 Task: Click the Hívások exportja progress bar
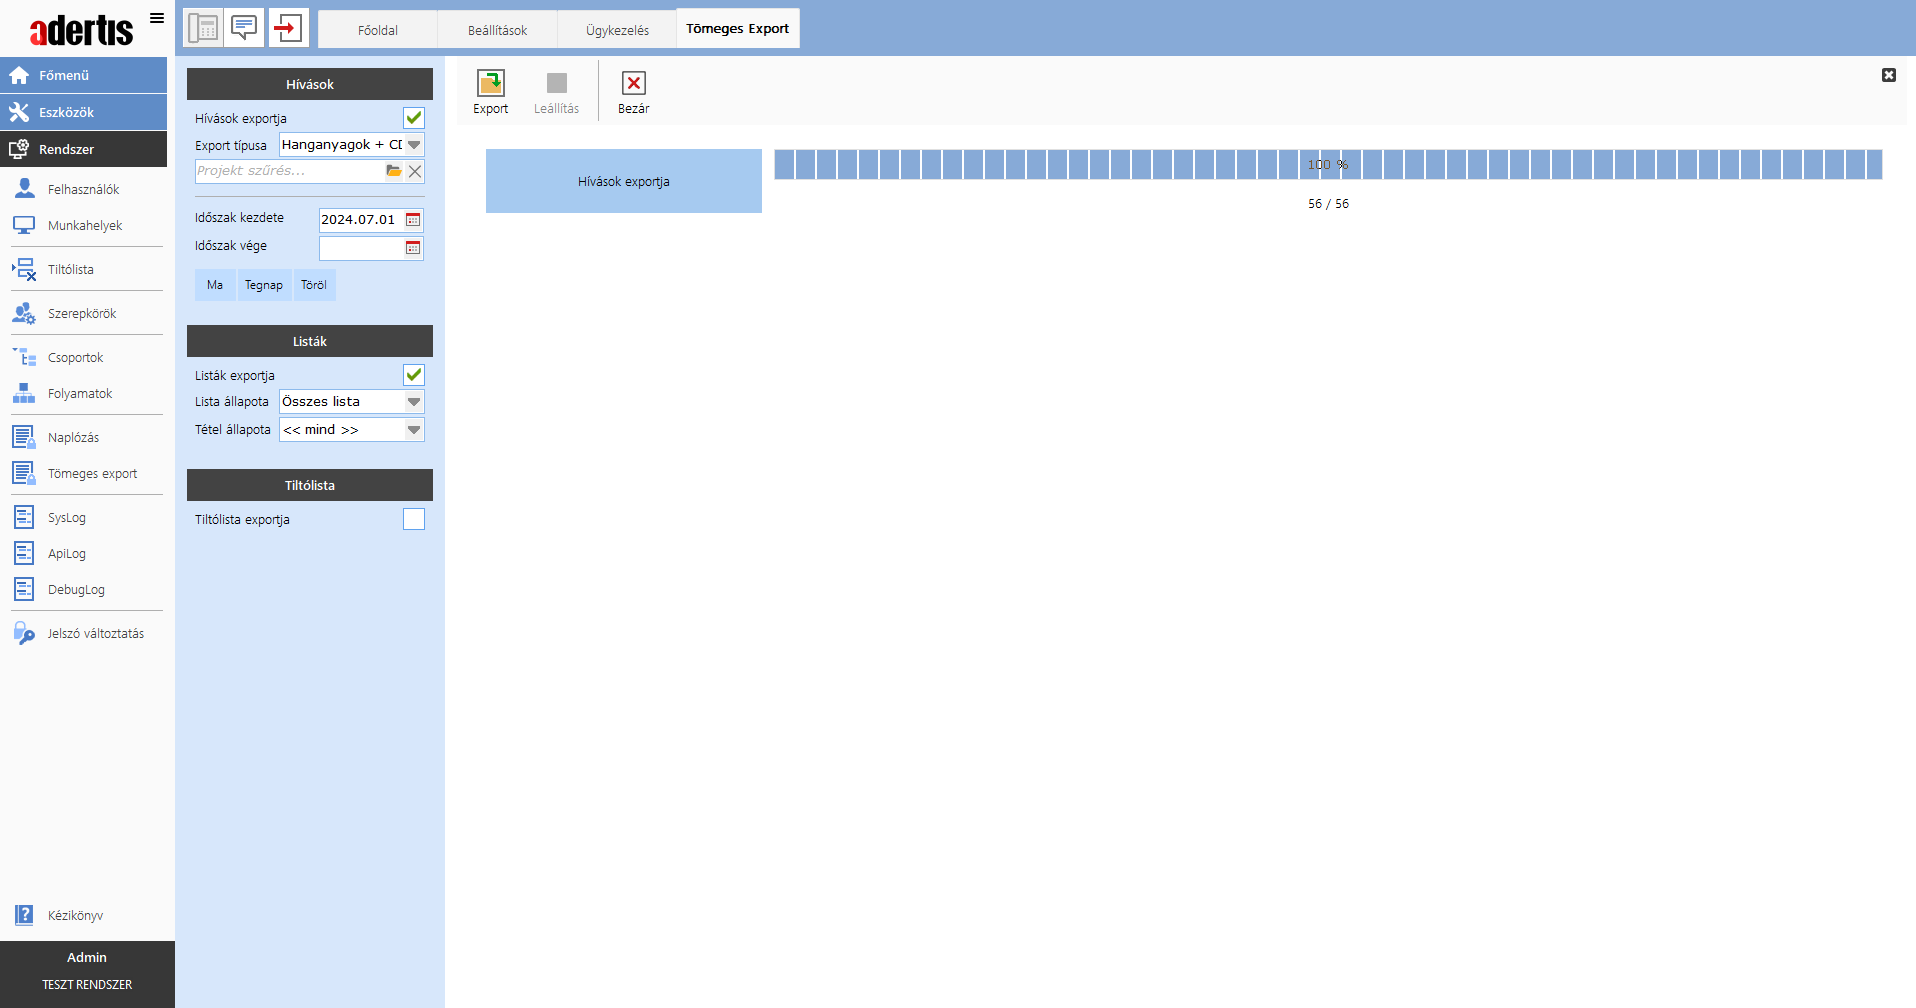[x=1327, y=165]
